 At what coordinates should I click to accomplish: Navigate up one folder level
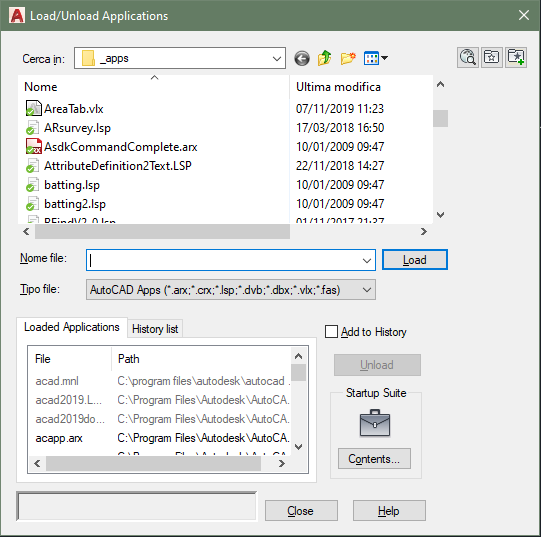325,58
